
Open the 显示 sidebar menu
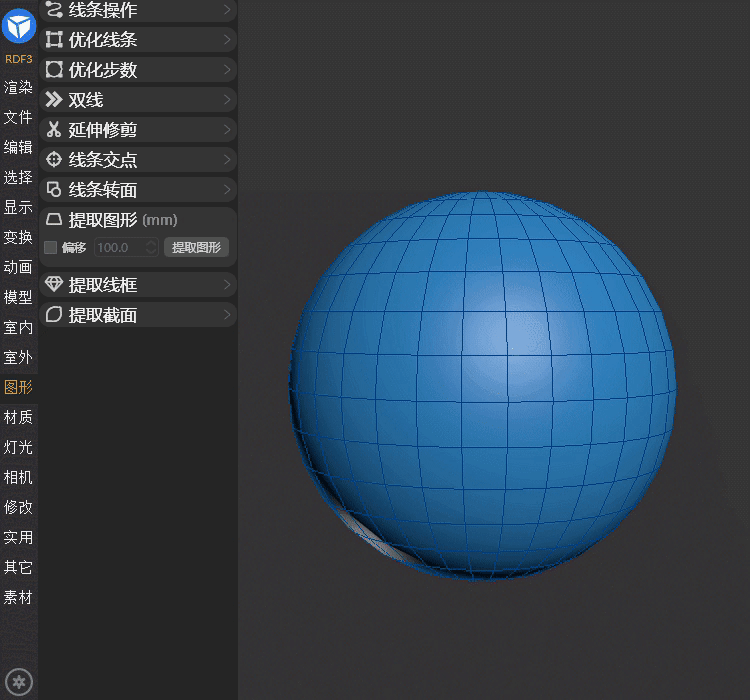click(x=18, y=207)
